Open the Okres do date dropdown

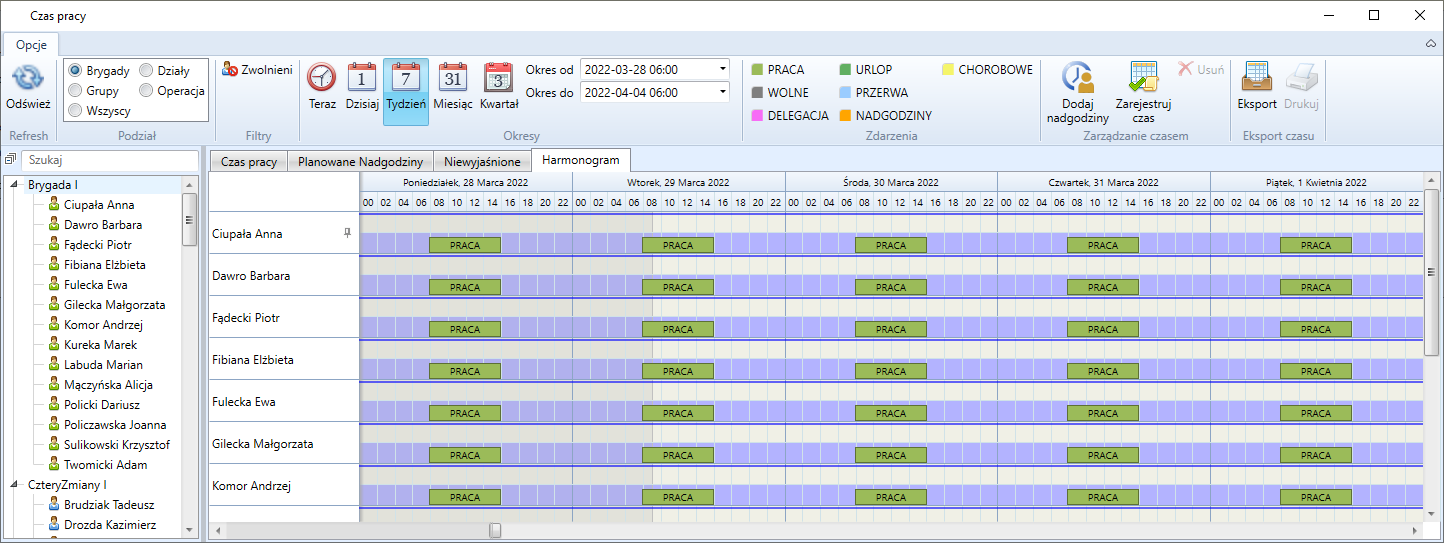coord(722,92)
